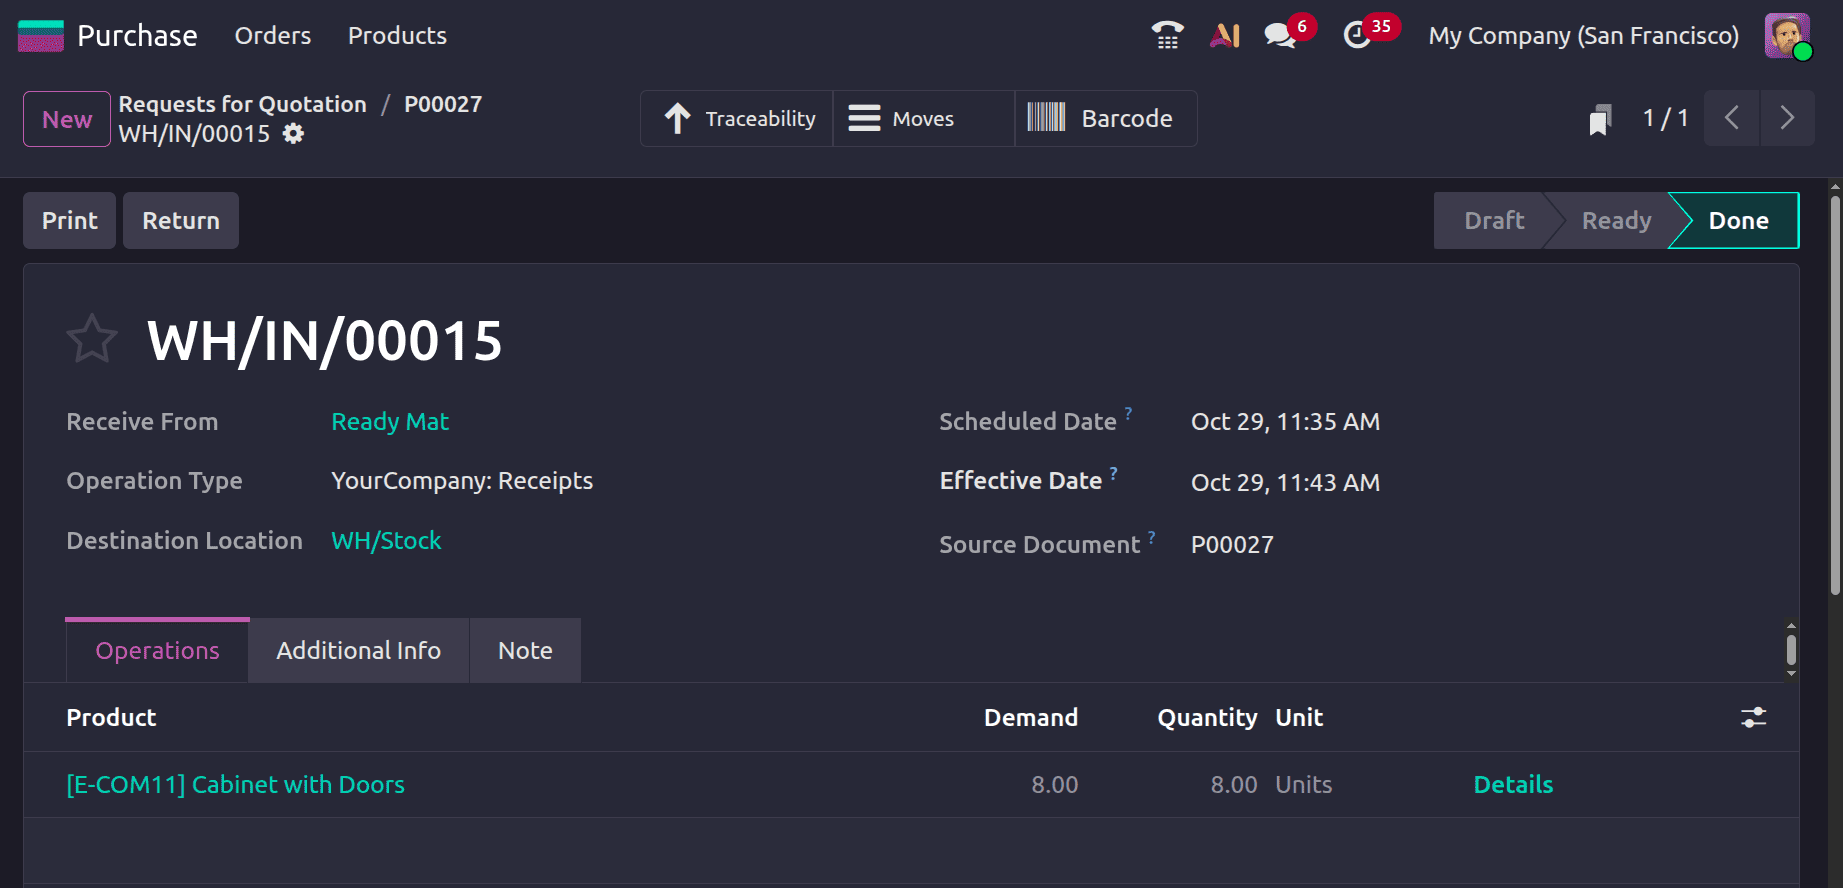Open the Barcode smart button
The width and height of the screenshot is (1843, 888).
click(1106, 119)
